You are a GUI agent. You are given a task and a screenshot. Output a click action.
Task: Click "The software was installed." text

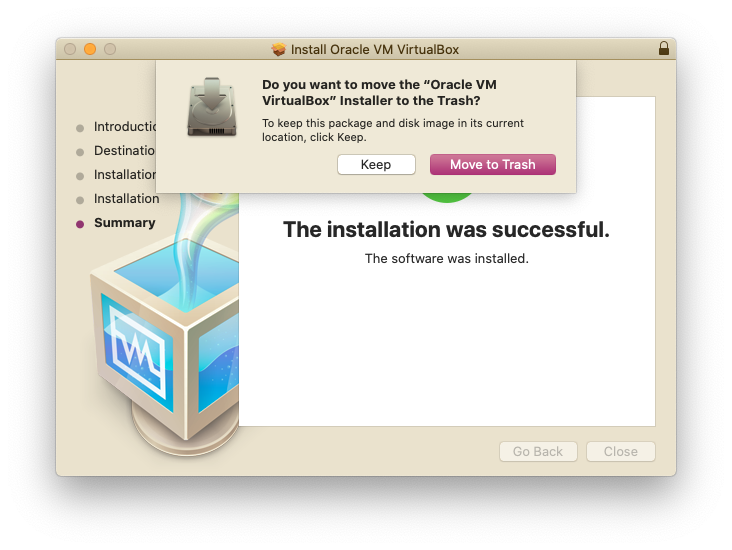447,258
